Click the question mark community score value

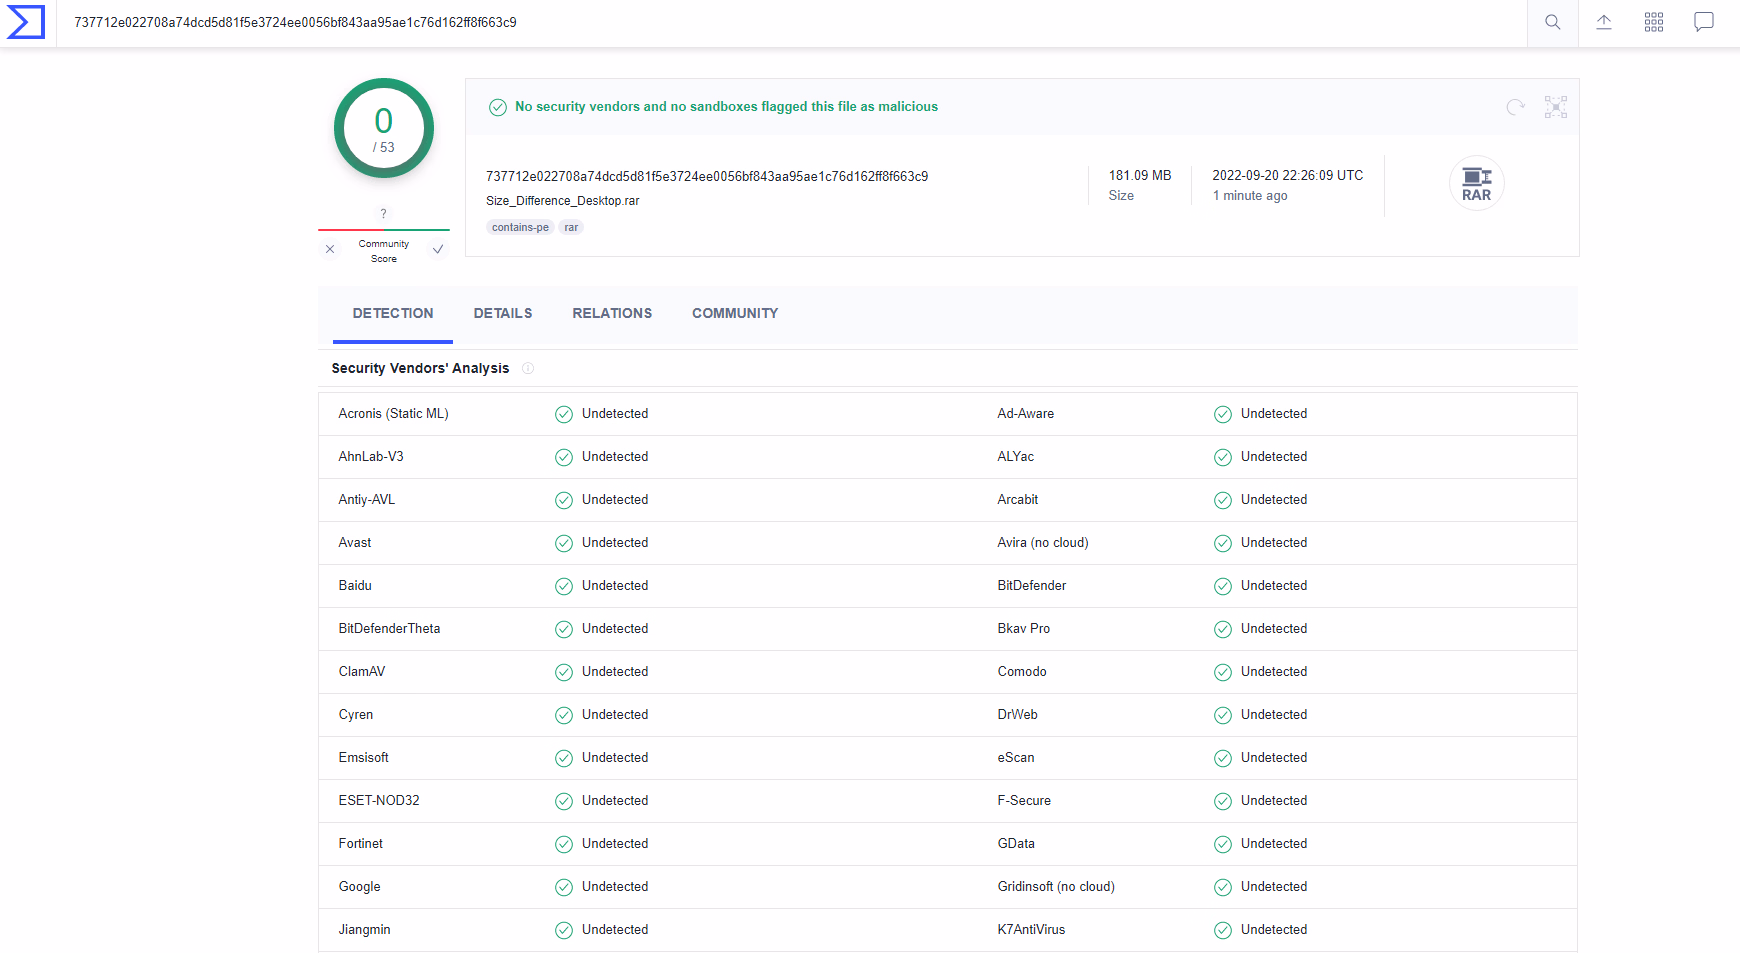pos(384,214)
